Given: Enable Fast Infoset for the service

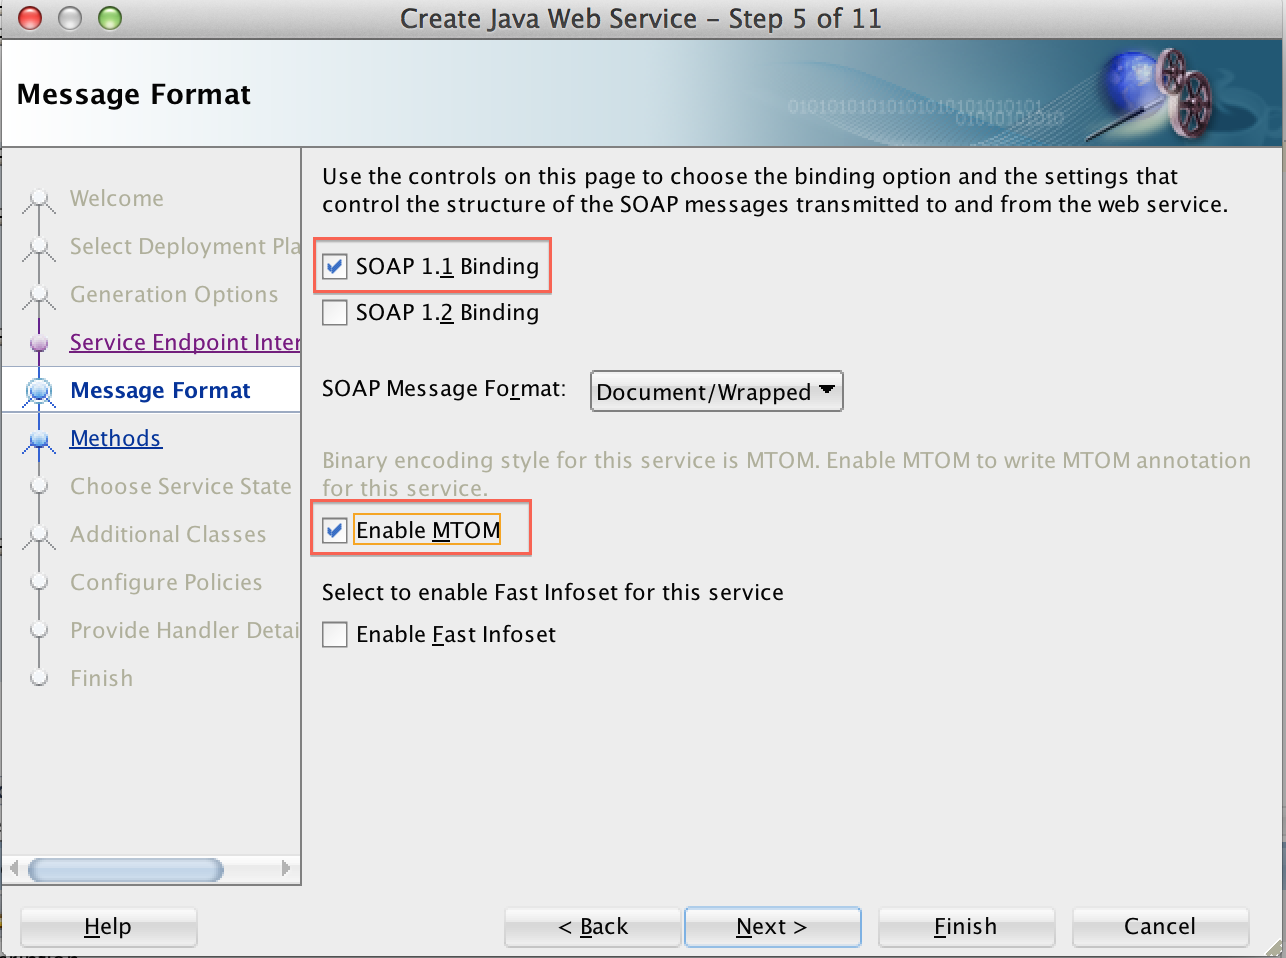Looking at the screenshot, I should click(x=334, y=634).
